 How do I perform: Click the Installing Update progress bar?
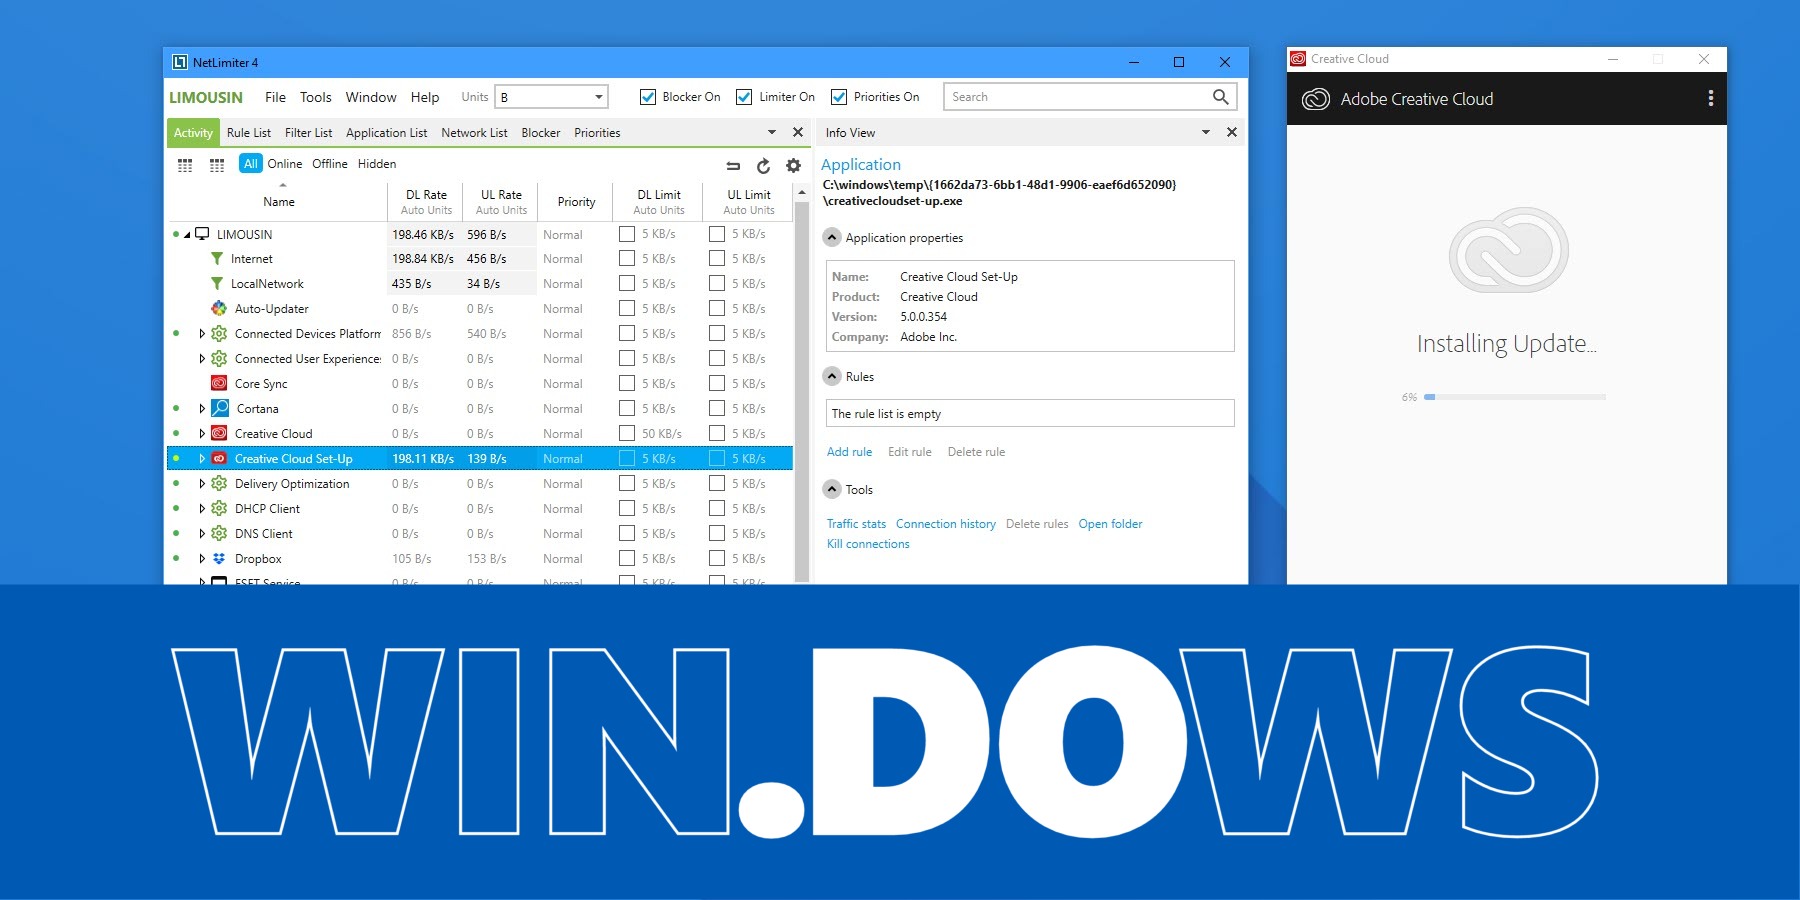point(1515,397)
